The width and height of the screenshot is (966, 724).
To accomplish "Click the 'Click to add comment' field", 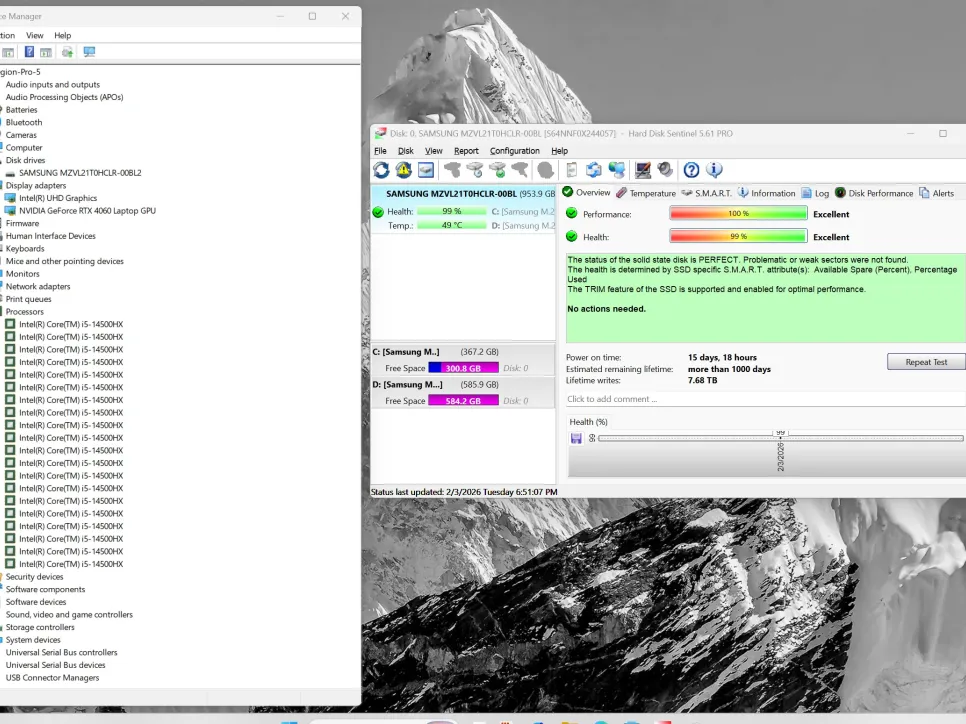I will (x=764, y=399).
